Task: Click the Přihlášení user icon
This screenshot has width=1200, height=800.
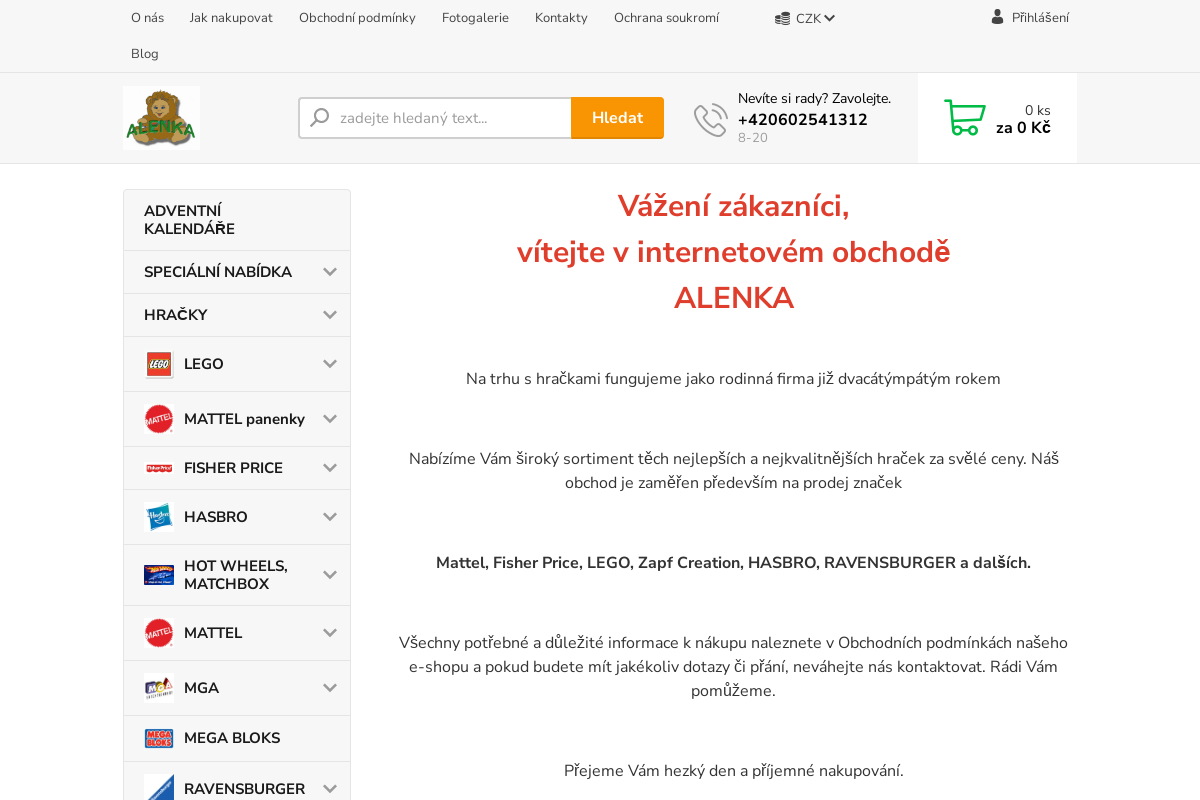Action: pyautogui.click(x=996, y=16)
